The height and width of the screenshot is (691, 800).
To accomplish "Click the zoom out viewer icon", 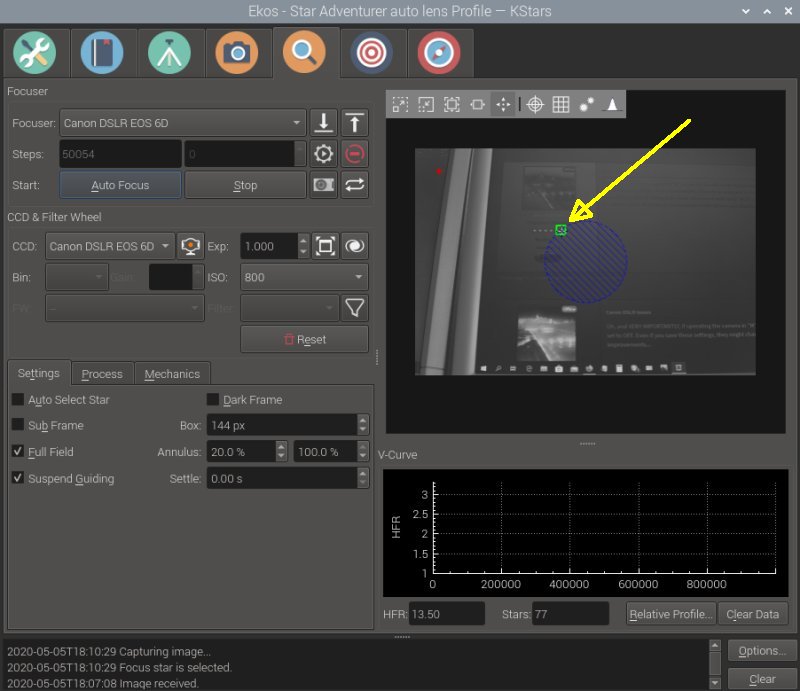I will (426, 105).
